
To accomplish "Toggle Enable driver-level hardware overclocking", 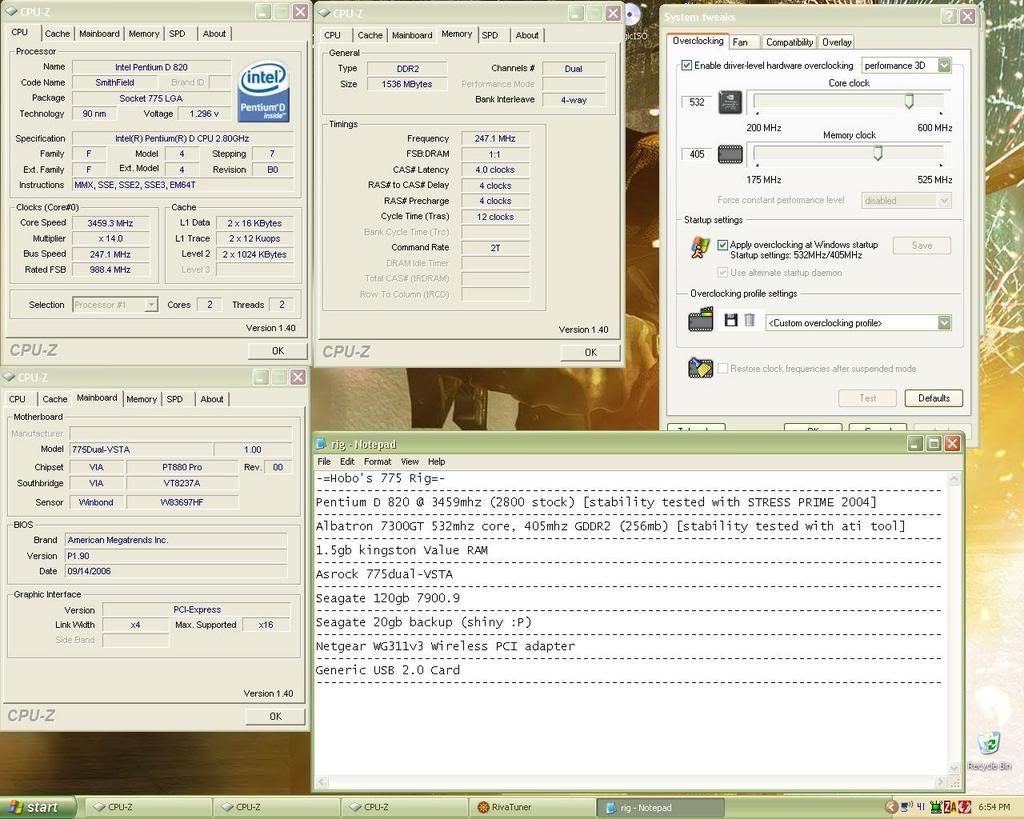I will point(686,65).
